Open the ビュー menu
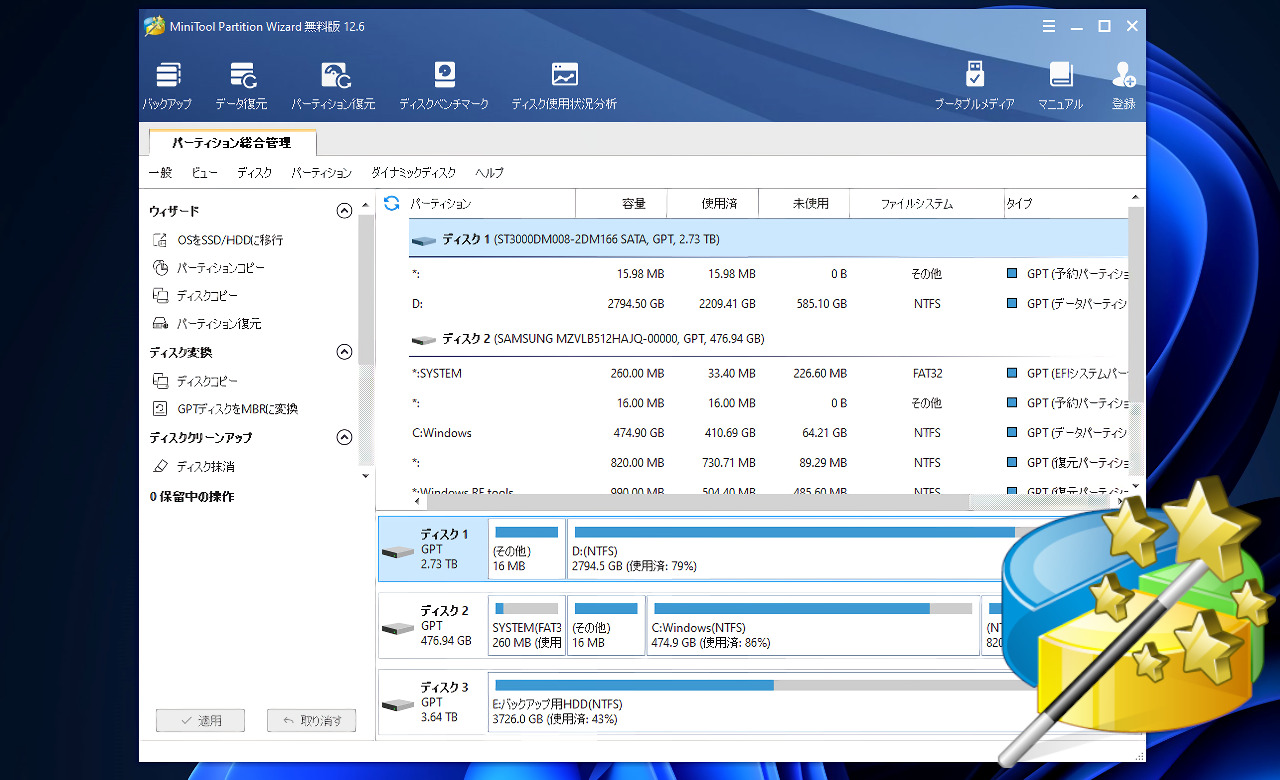 tap(204, 173)
